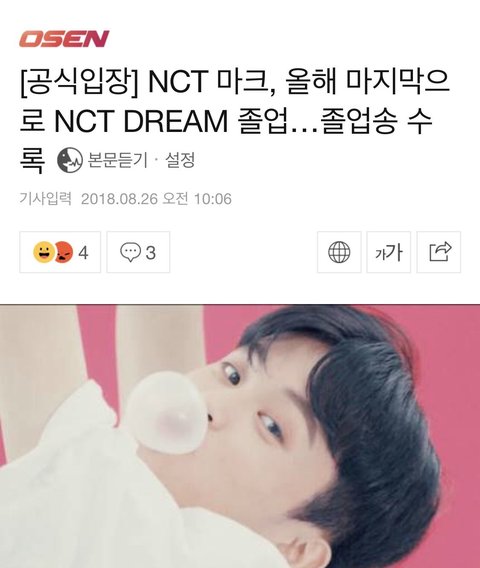Click the text-to-speech speaker icon
This screenshot has height=568, width=480.
(70, 160)
